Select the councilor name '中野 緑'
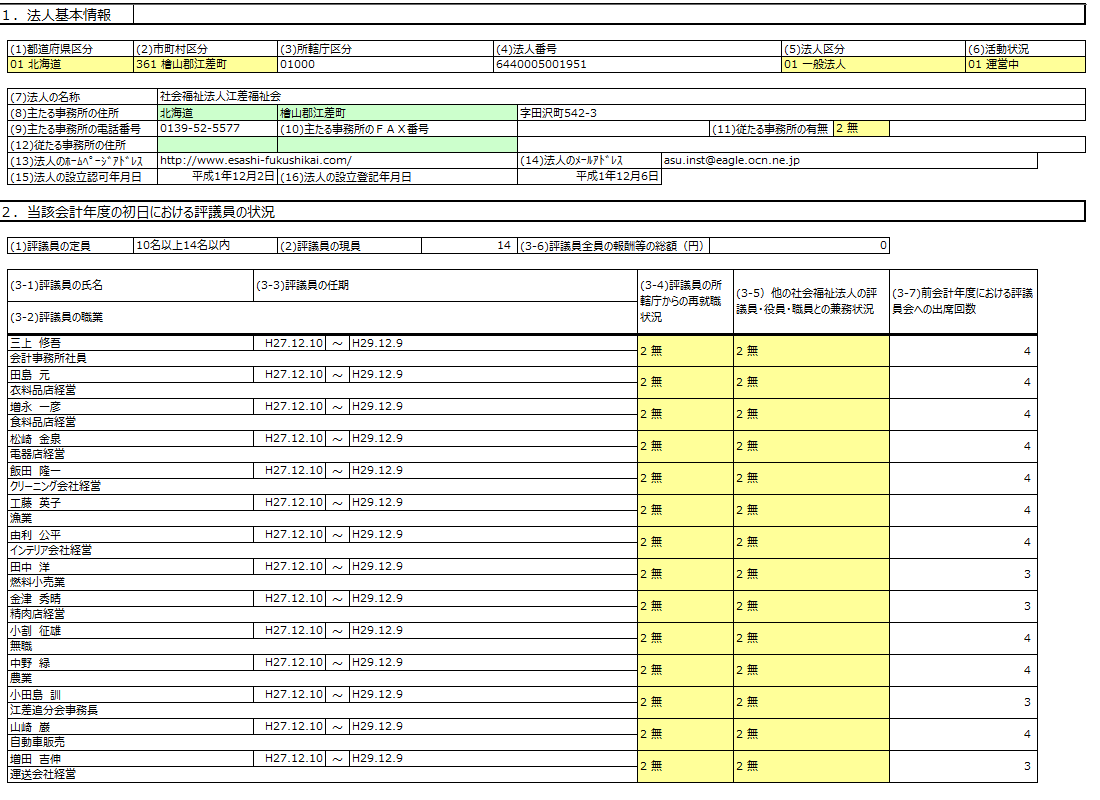Viewport: 1100px width, 800px height. 130,663
